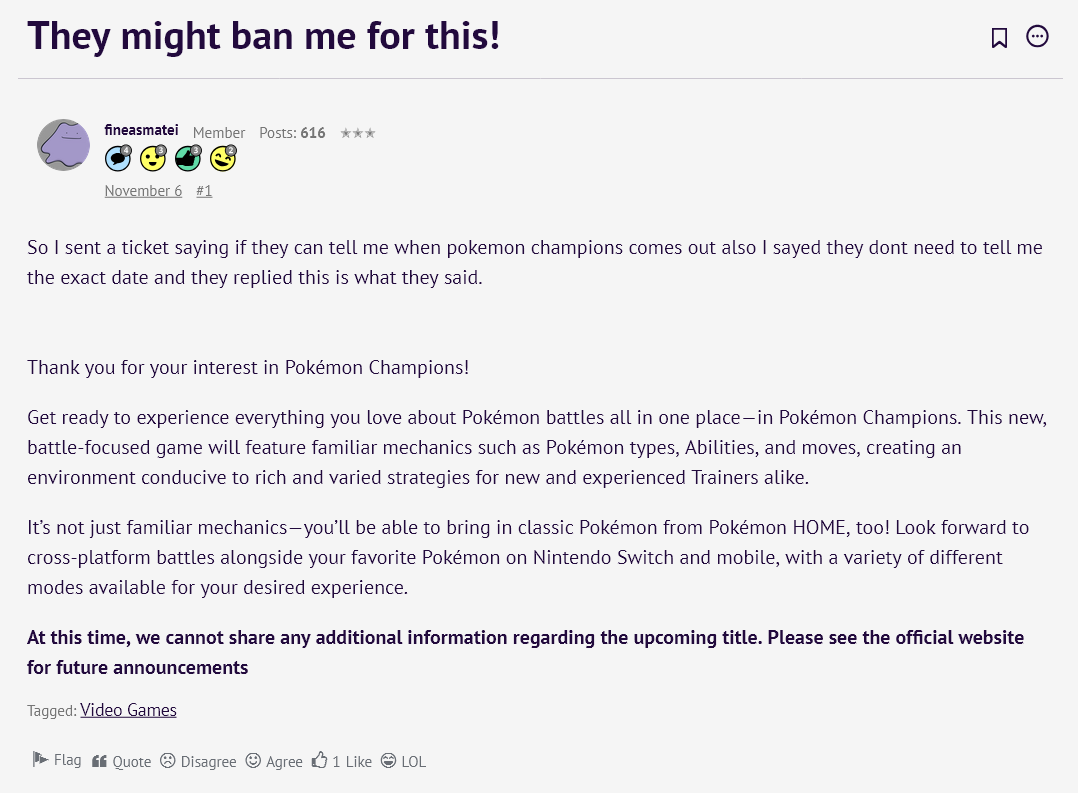React with Agree to the post
This screenshot has height=793, width=1078.
(x=274, y=761)
